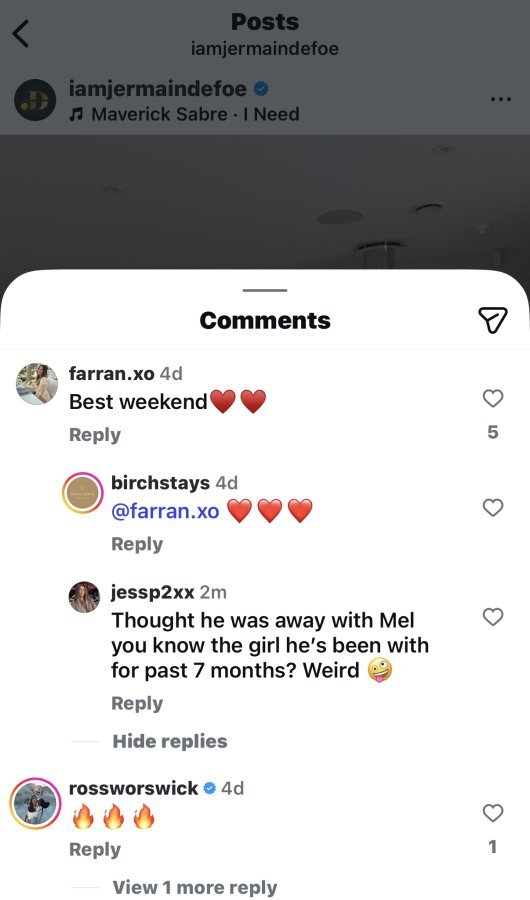The width and height of the screenshot is (530, 900).
Task: Open farran.xo's profile picture
Action: click(37, 384)
